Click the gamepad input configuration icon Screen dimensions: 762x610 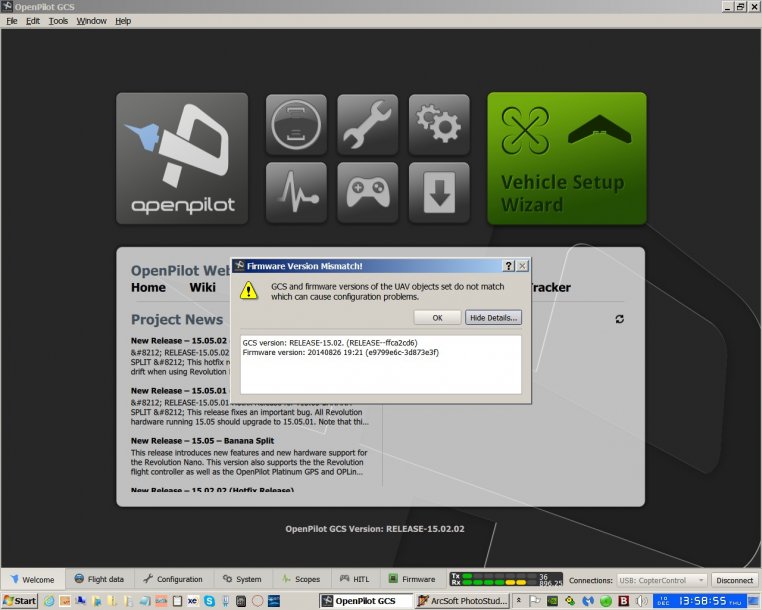[x=367, y=192]
